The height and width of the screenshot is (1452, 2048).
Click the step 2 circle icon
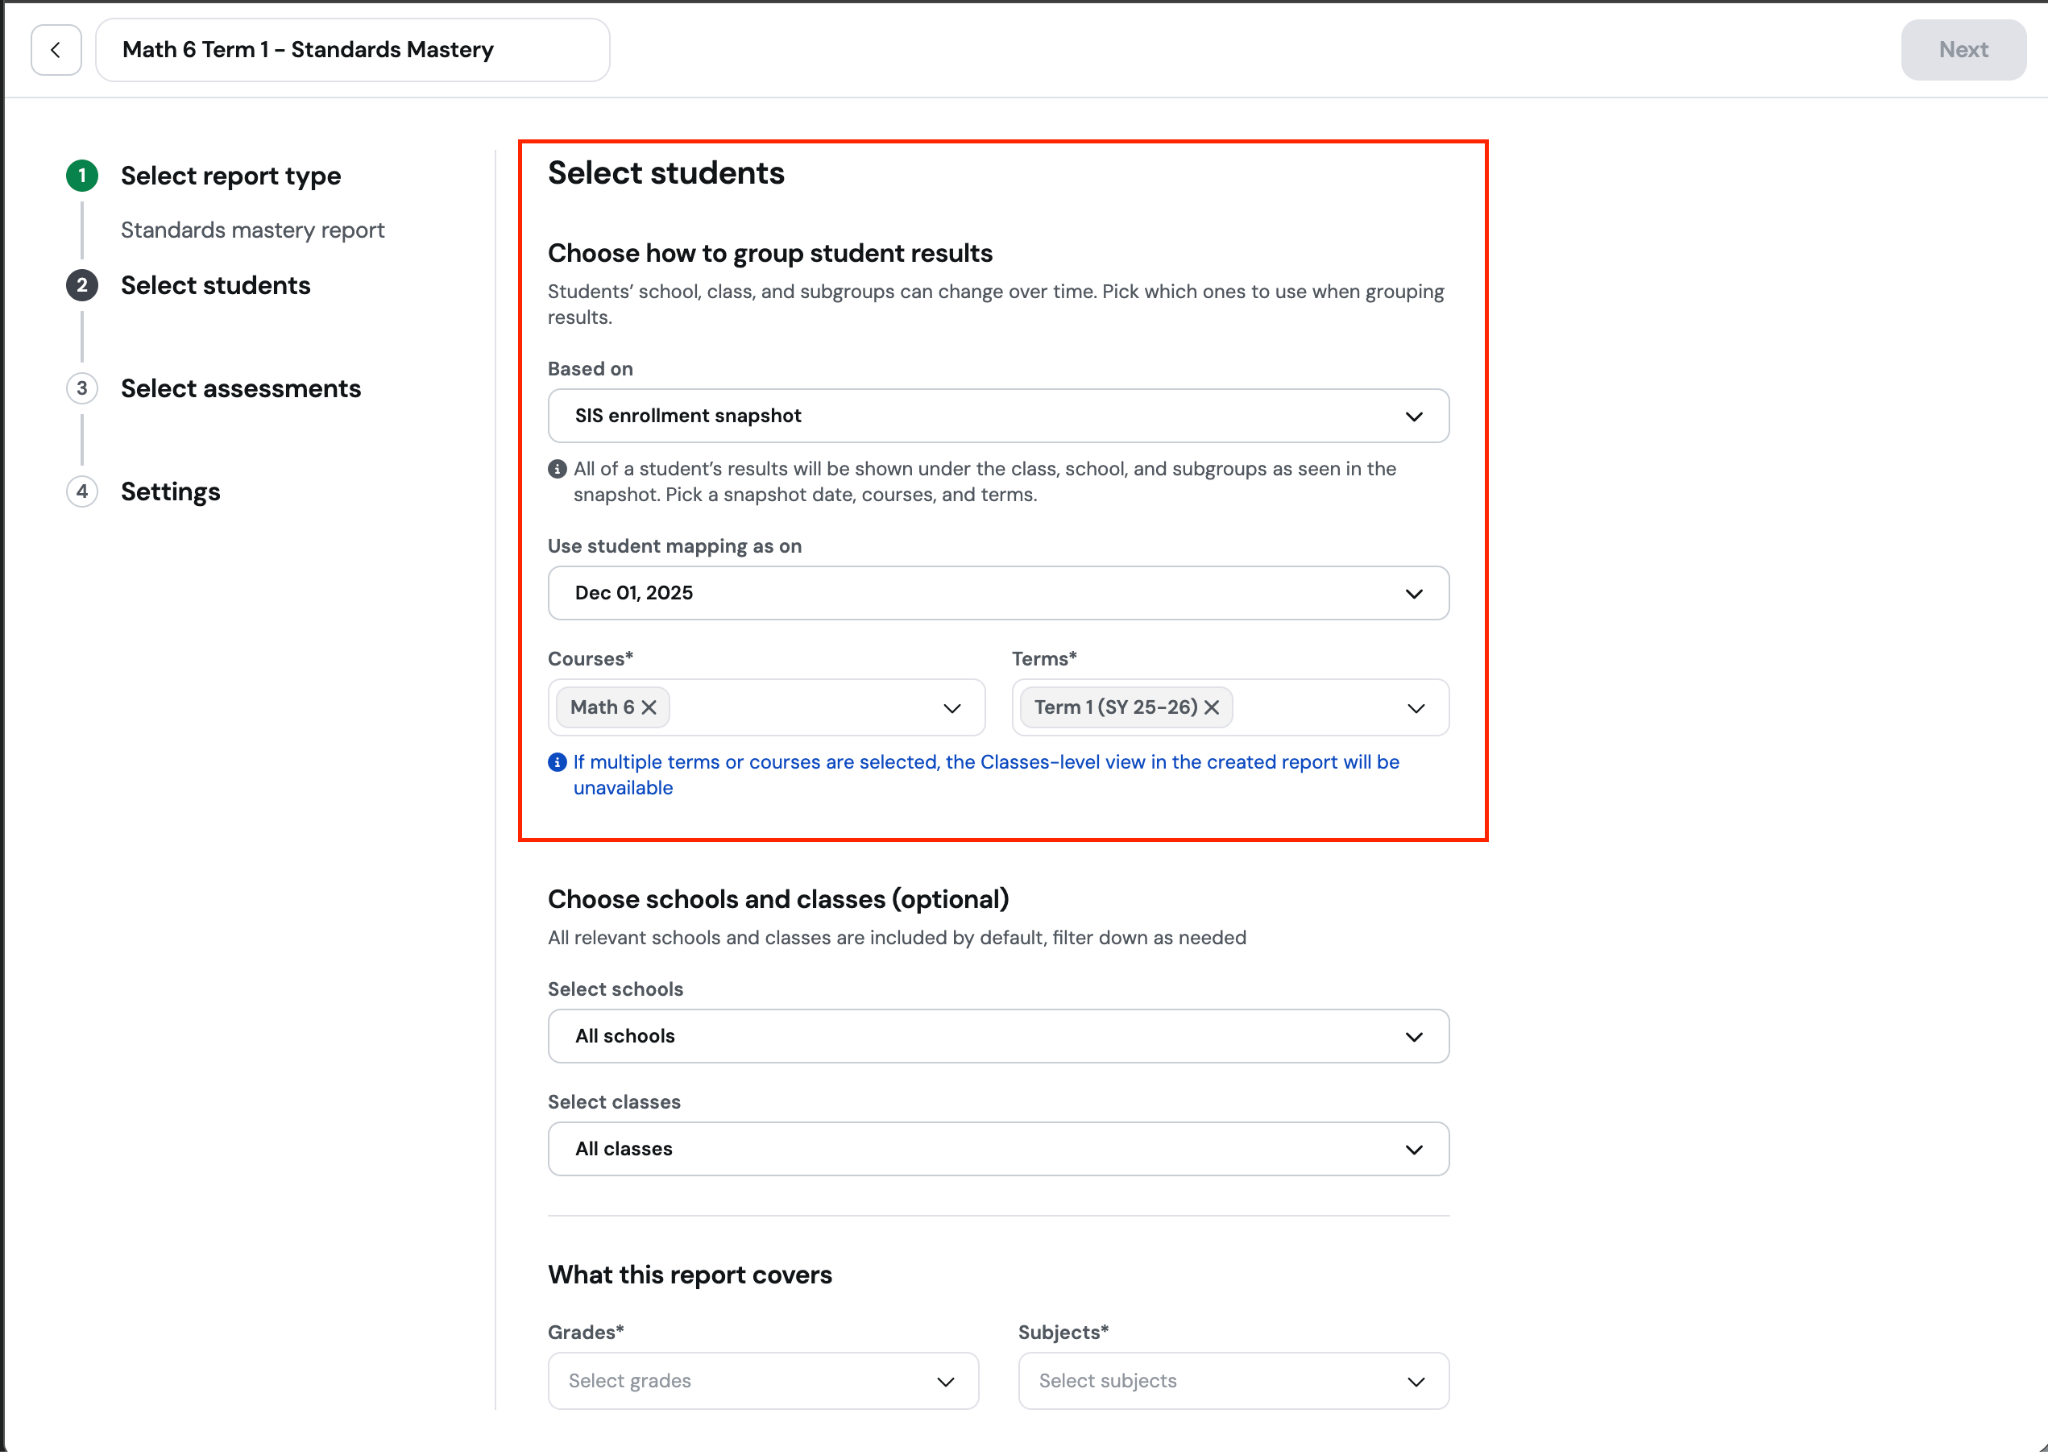[82, 286]
